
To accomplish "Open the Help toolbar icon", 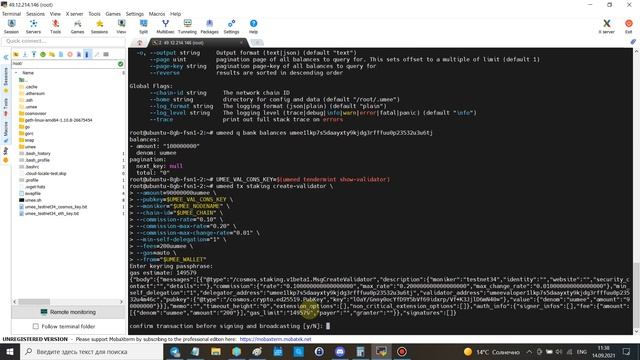I will [253, 27].
